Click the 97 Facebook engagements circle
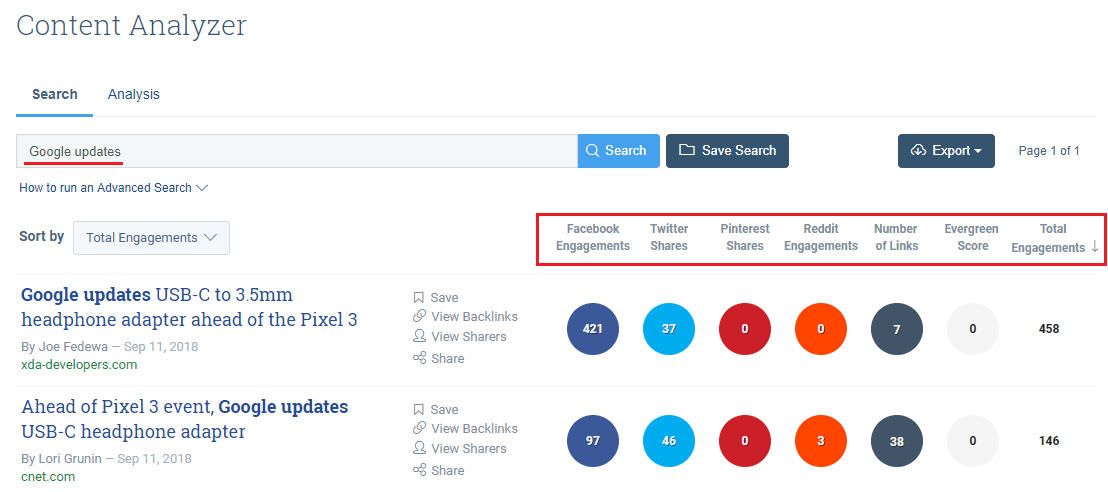The width and height of the screenshot is (1108, 492). [x=593, y=440]
